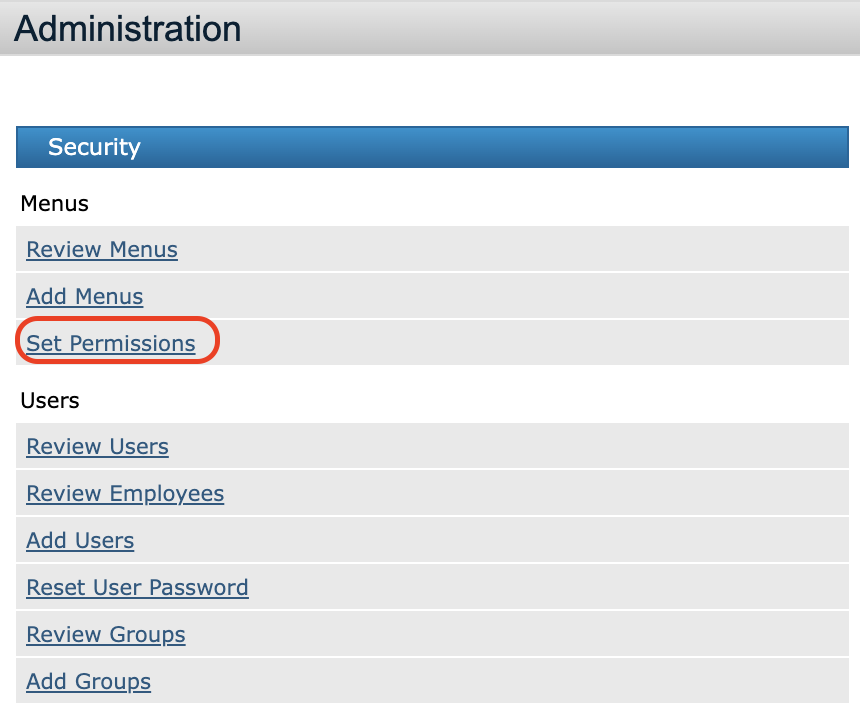Click the Menus subsection label

click(55, 204)
